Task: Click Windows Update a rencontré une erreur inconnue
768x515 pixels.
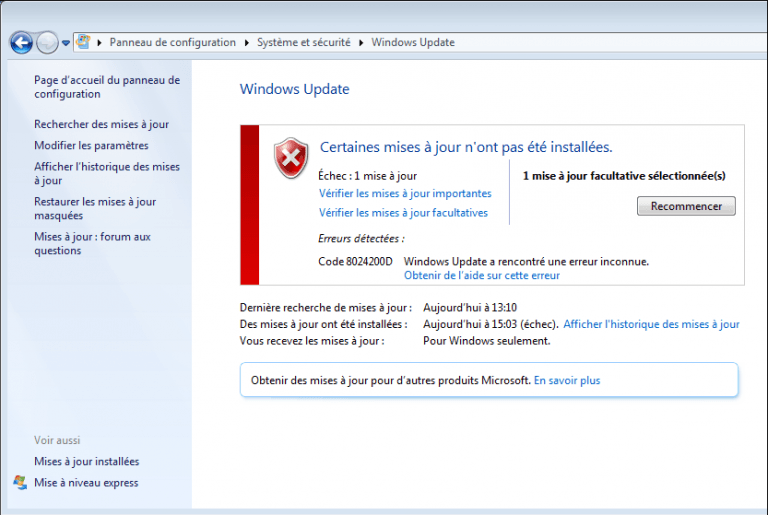Action: [526, 261]
